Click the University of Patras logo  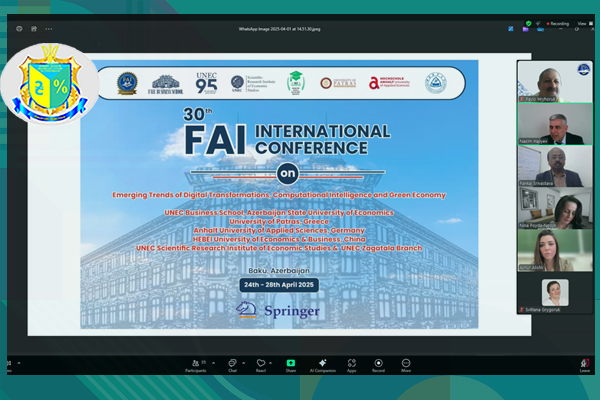[x=338, y=83]
